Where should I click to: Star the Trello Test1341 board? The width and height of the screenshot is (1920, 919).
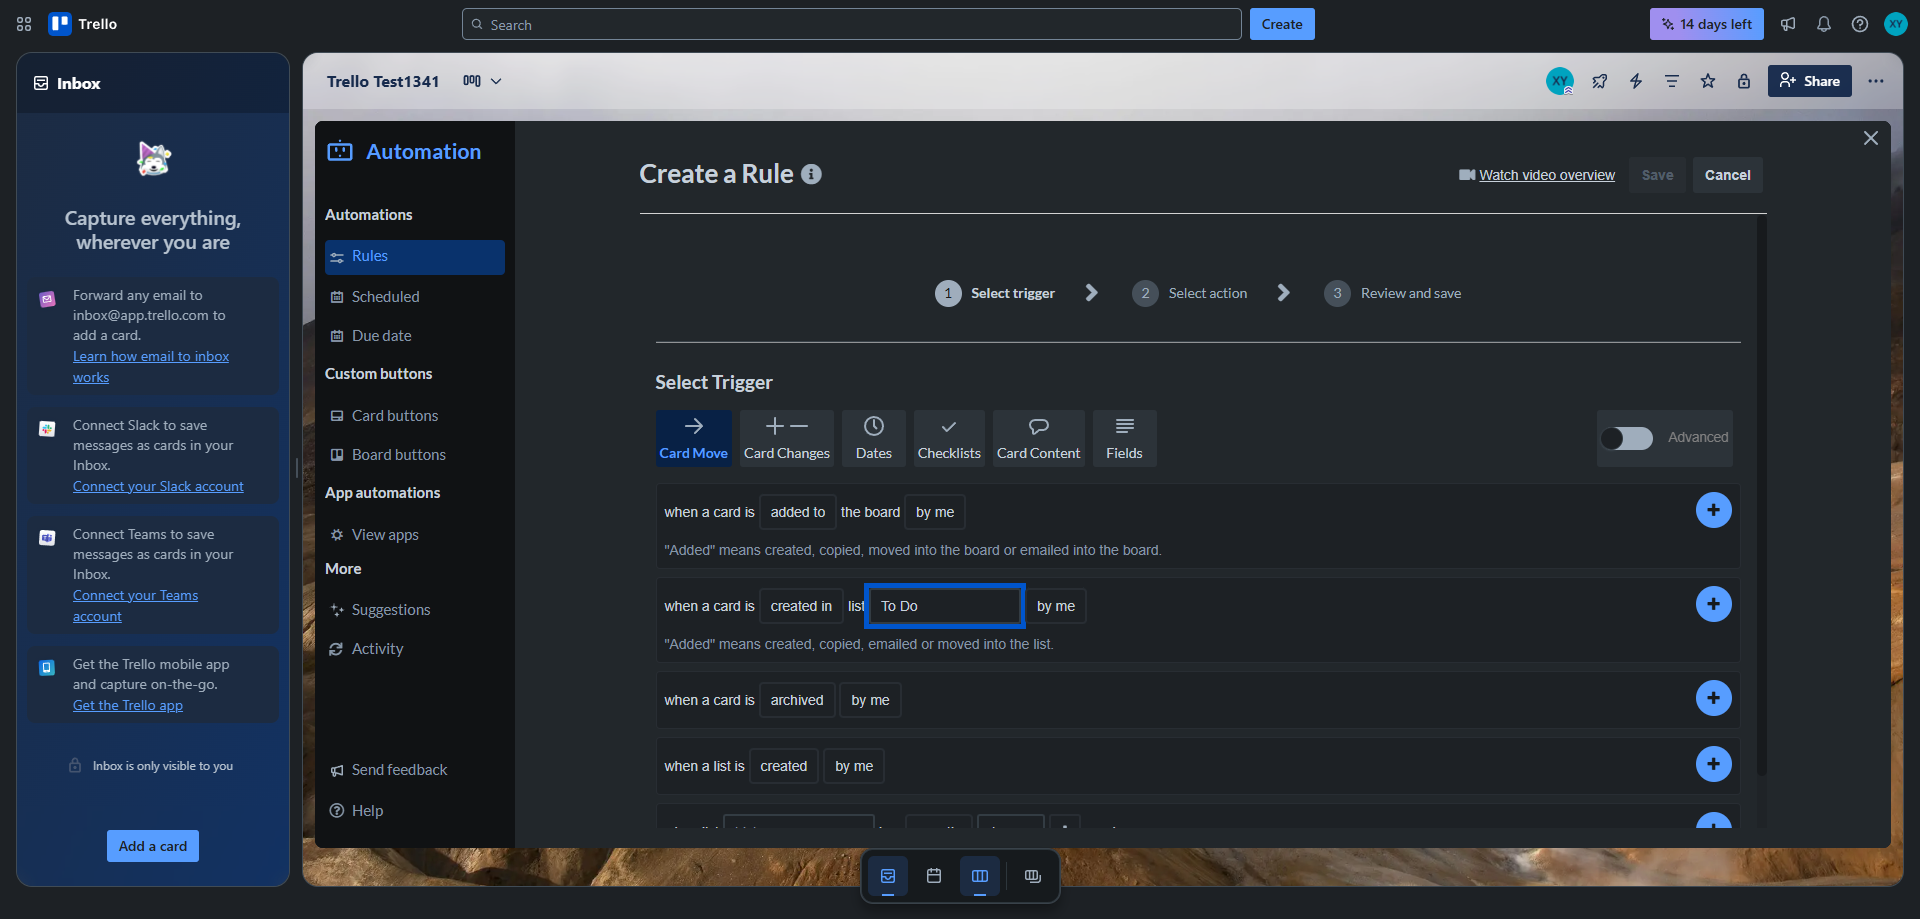[x=1708, y=81]
